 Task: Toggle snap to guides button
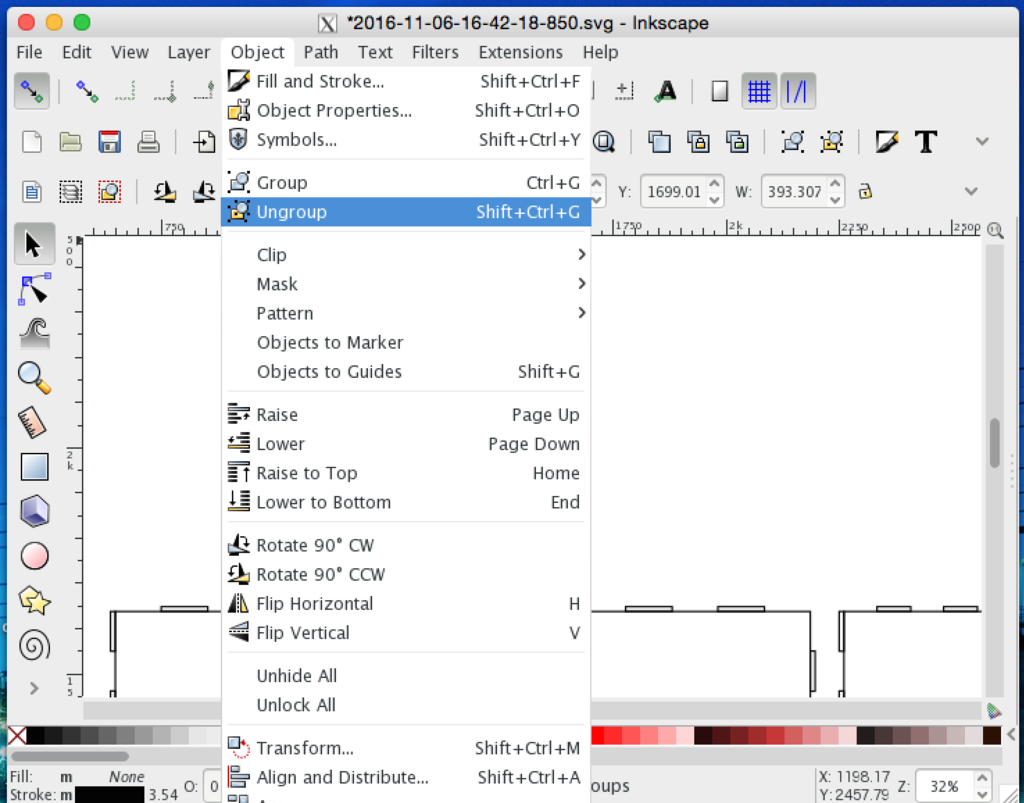click(x=797, y=91)
